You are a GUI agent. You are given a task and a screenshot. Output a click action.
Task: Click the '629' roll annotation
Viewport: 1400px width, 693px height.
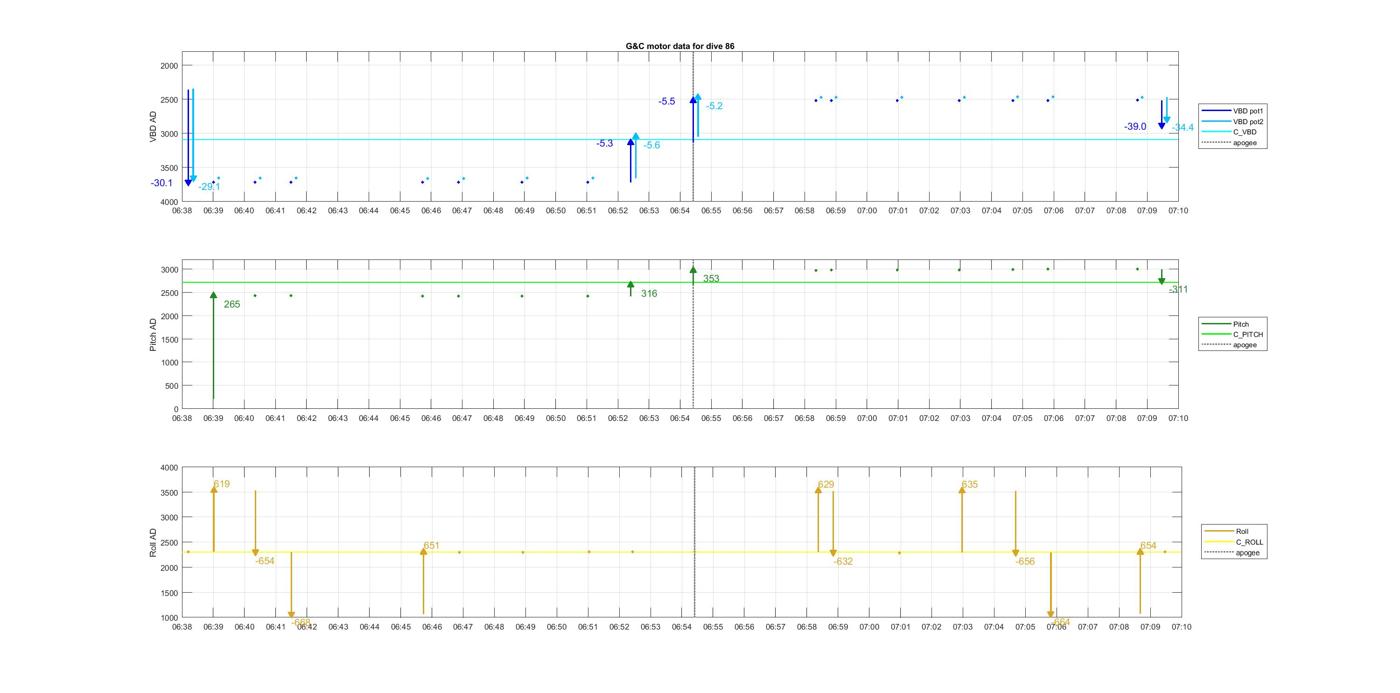[826, 485]
